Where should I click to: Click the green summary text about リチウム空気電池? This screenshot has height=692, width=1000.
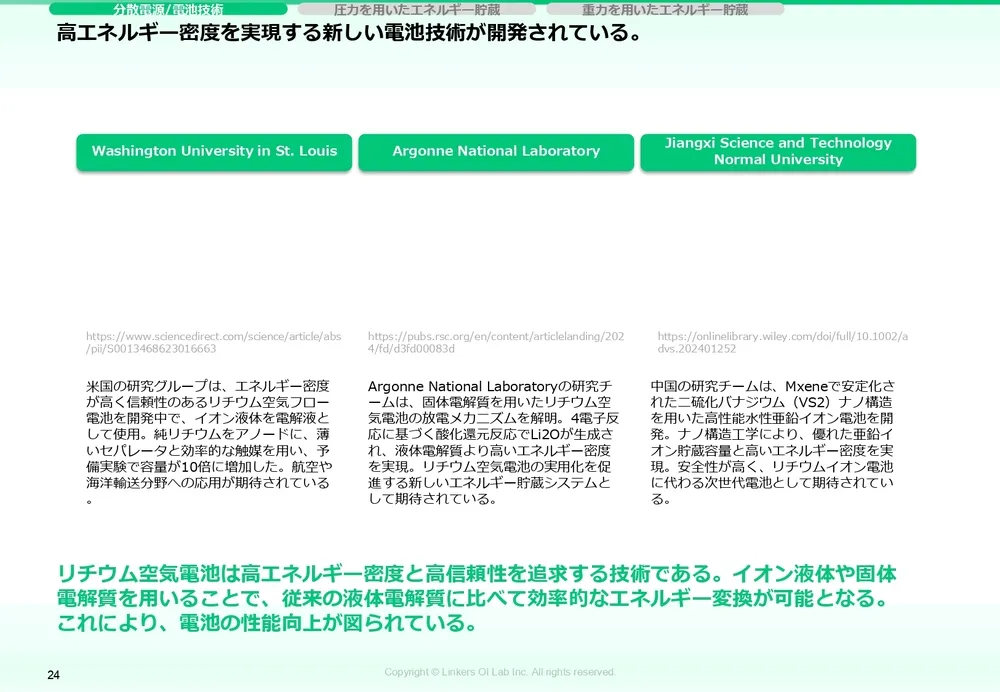[476, 598]
